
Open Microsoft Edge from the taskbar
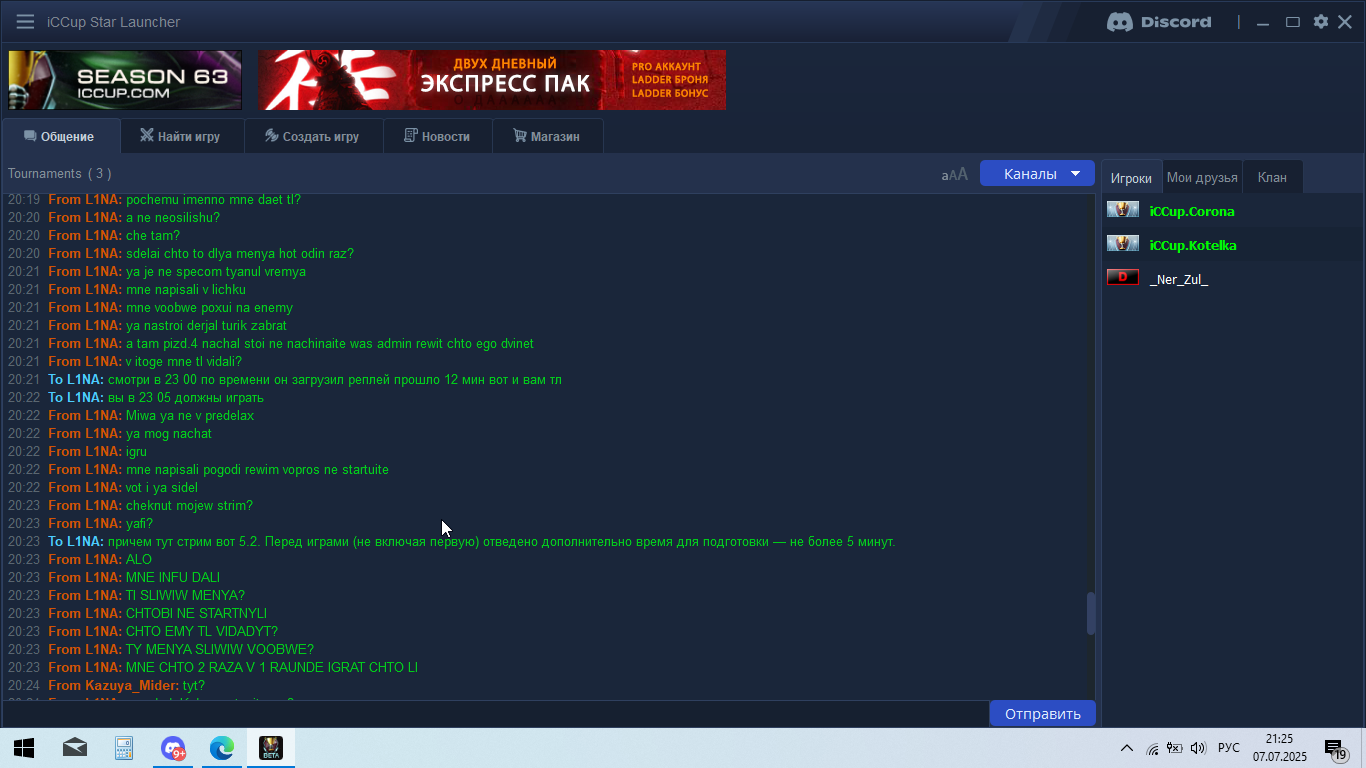coord(222,748)
